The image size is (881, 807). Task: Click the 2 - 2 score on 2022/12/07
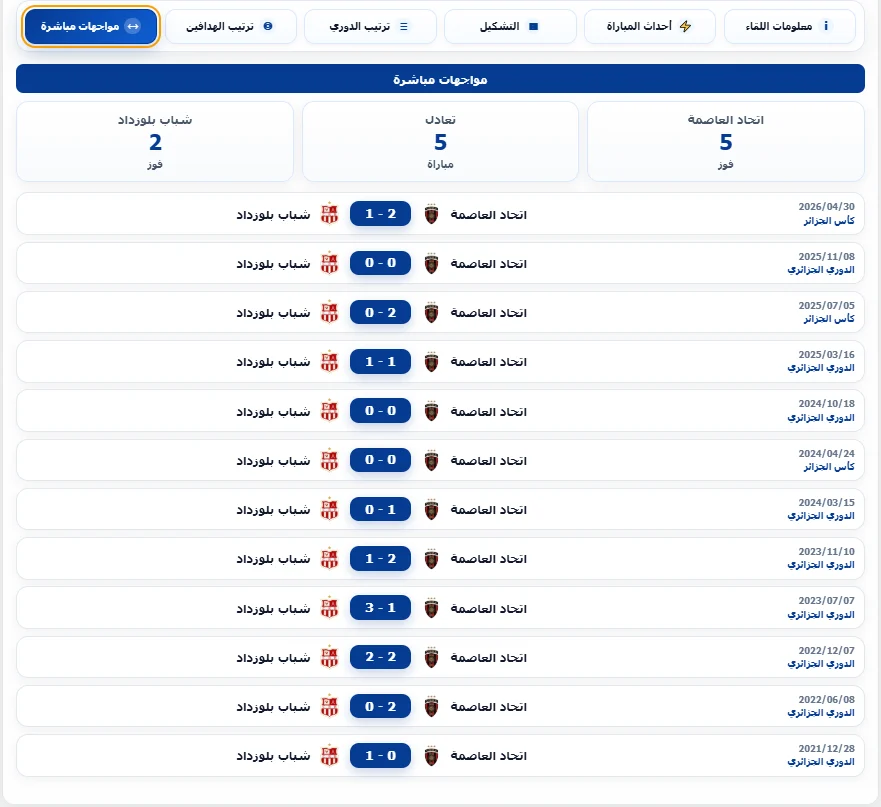(x=380, y=656)
